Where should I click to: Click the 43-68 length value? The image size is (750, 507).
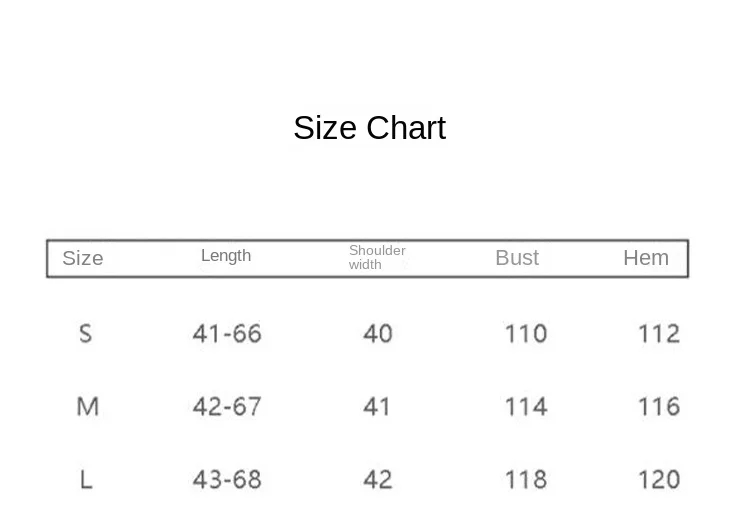(x=227, y=479)
